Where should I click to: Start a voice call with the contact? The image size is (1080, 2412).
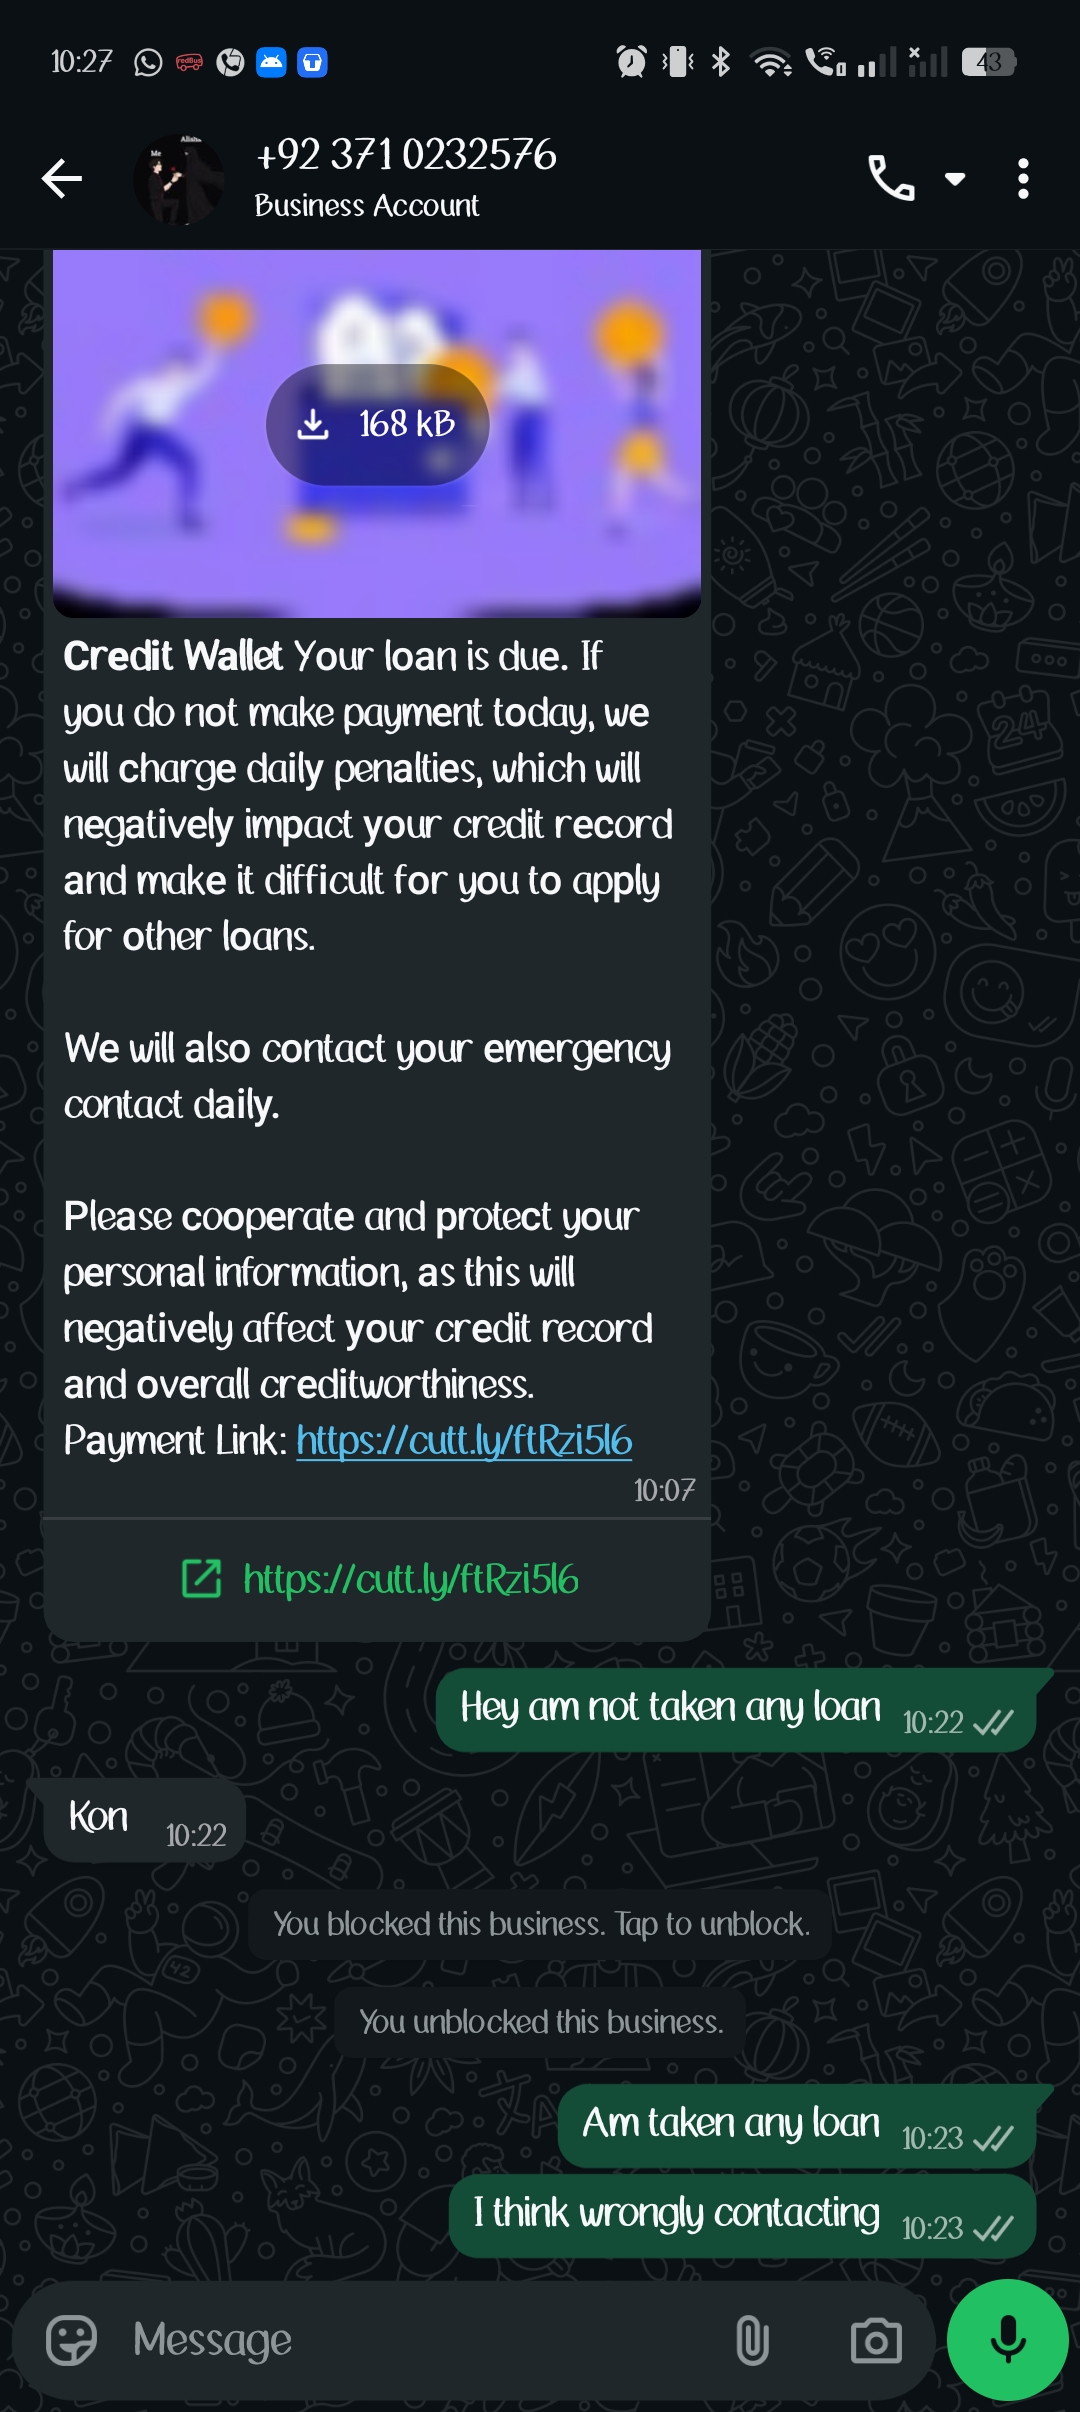coord(890,179)
